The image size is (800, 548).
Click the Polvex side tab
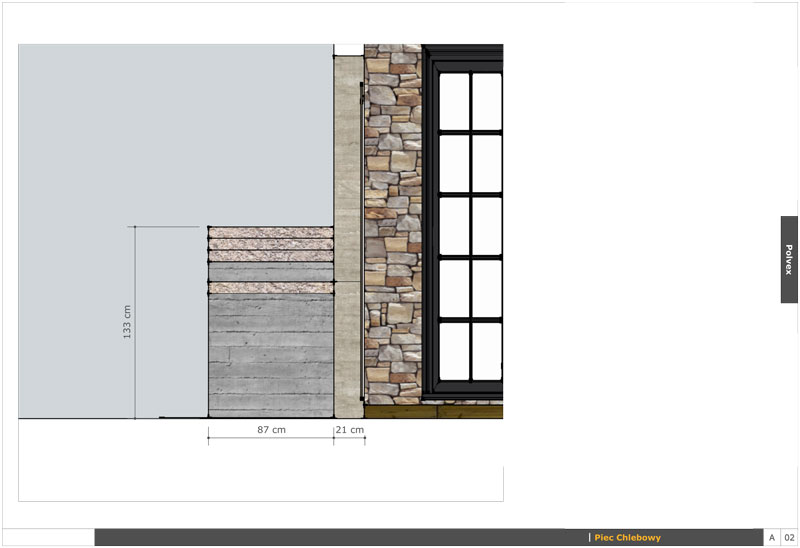click(788, 259)
